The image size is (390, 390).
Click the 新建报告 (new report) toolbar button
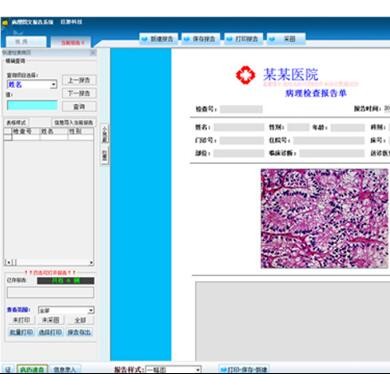(x=158, y=39)
